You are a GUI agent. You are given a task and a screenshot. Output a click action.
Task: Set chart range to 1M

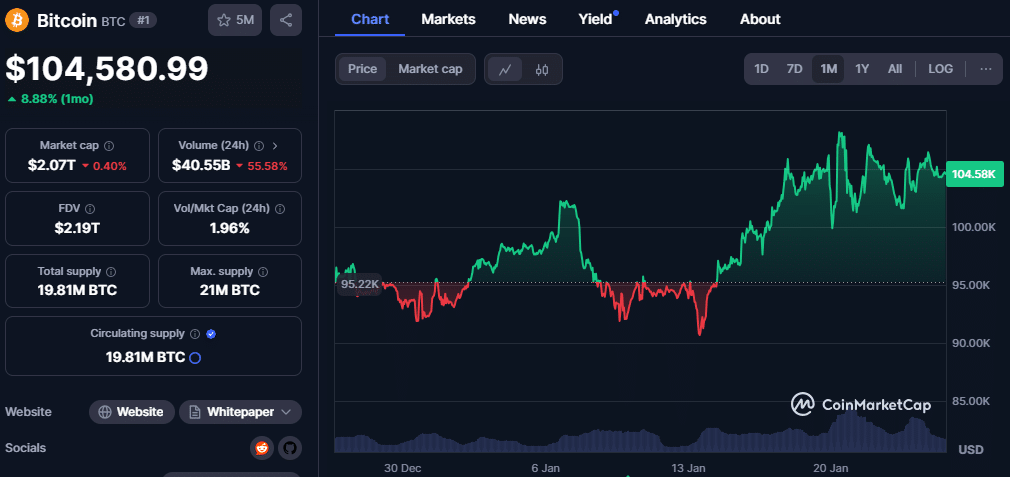point(828,69)
